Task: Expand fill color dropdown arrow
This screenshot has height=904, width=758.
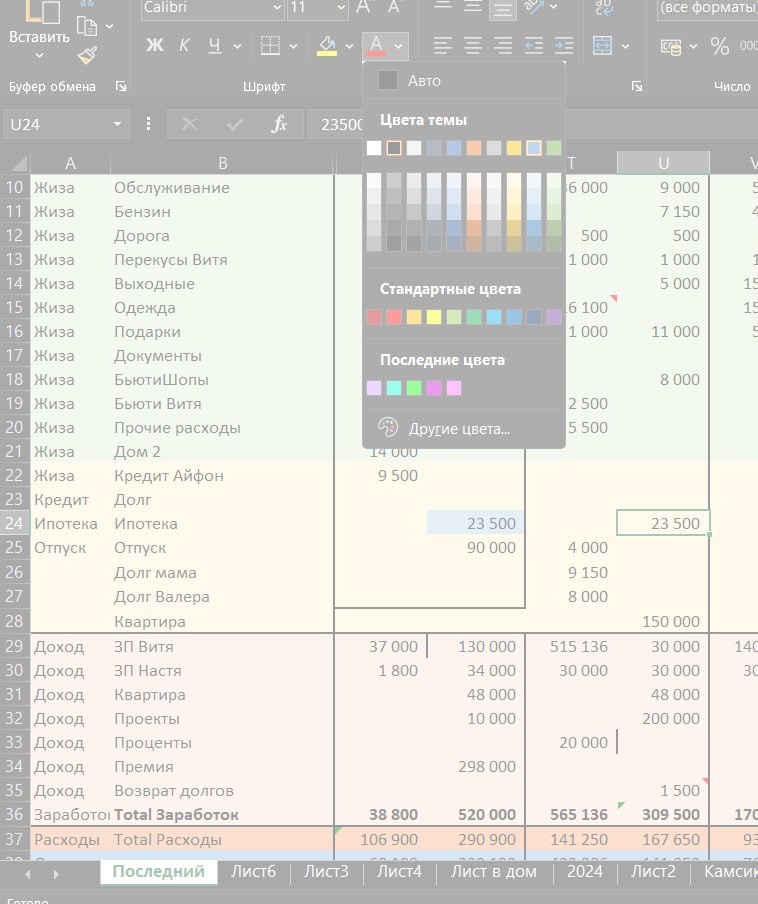Action: (349, 46)
